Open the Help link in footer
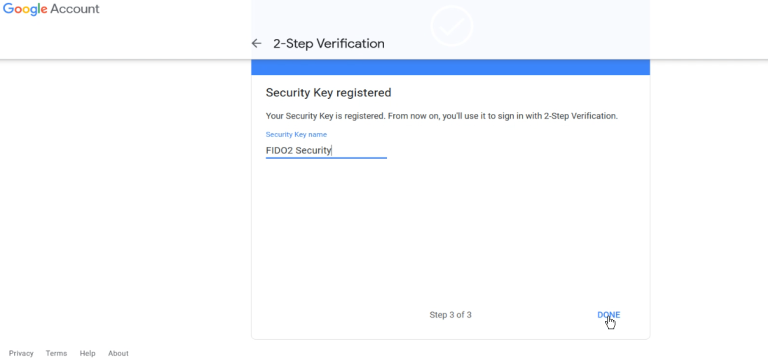Viewport: 768px width, 364px height. pos(88,353)
